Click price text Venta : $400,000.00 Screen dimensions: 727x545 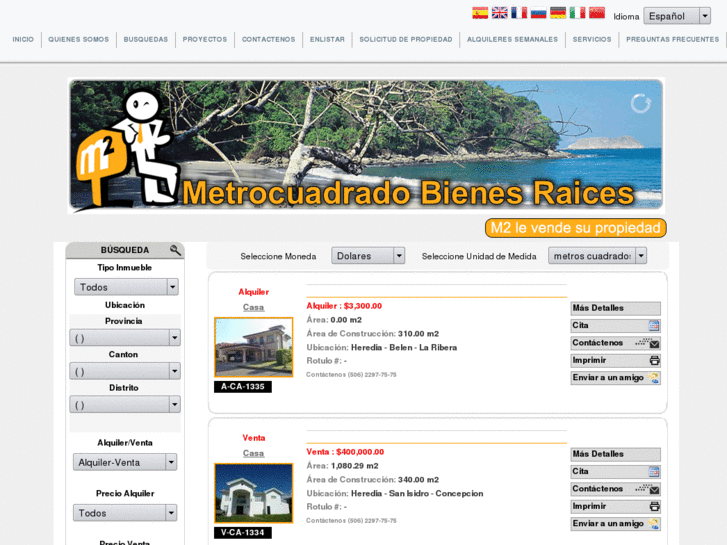point(345,452)
